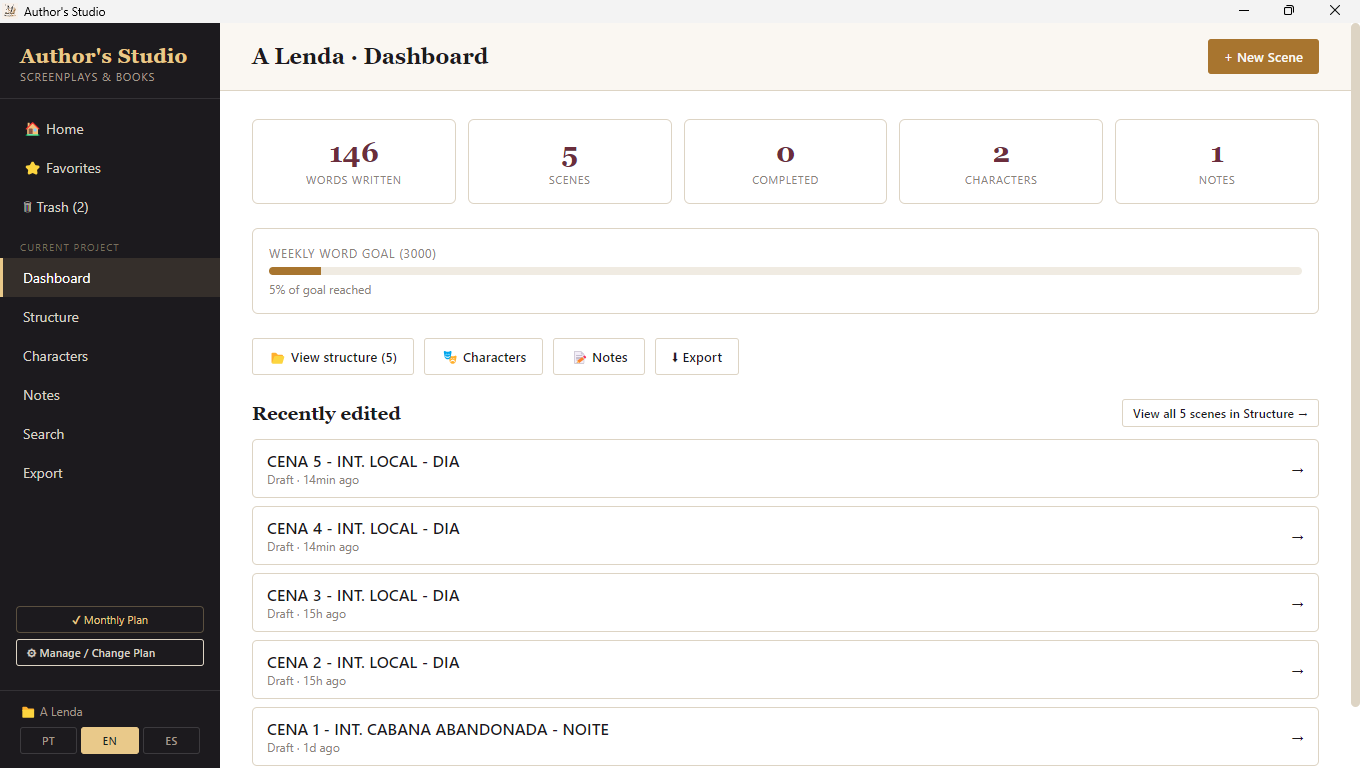Screen dimensions: 1360x768
Task: Click the Home house icon
Action: point(32,129)
